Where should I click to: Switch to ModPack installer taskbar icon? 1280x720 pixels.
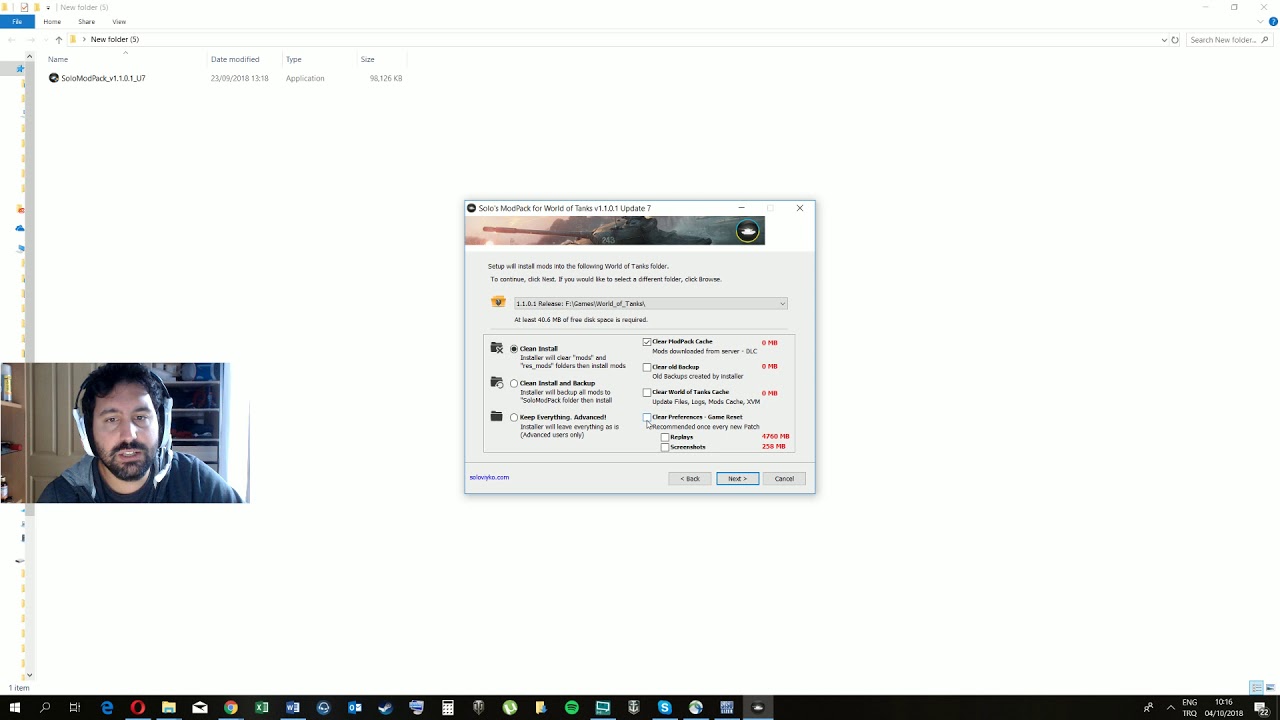(758, 708)
